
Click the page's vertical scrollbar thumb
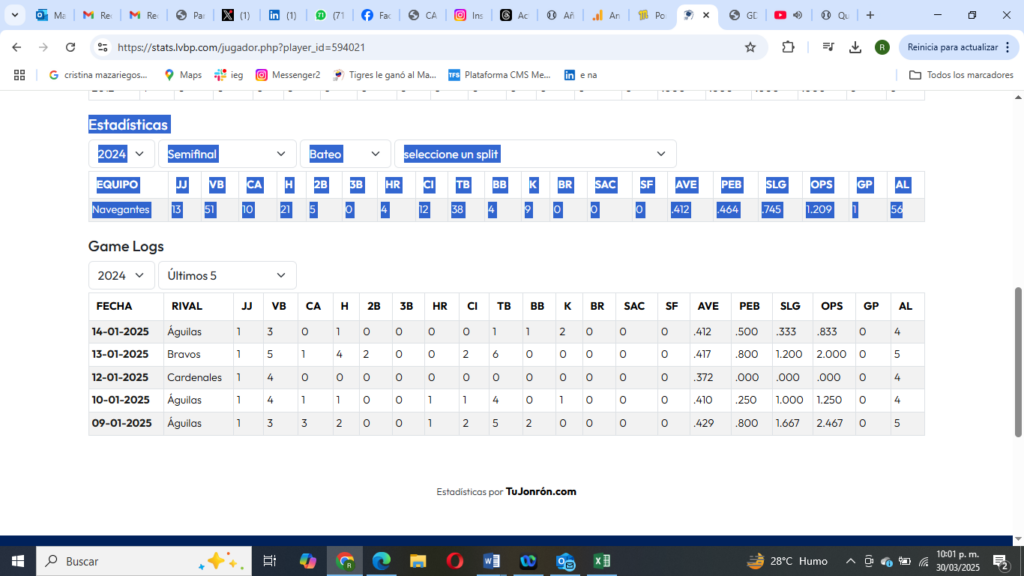click(1018, 360)
